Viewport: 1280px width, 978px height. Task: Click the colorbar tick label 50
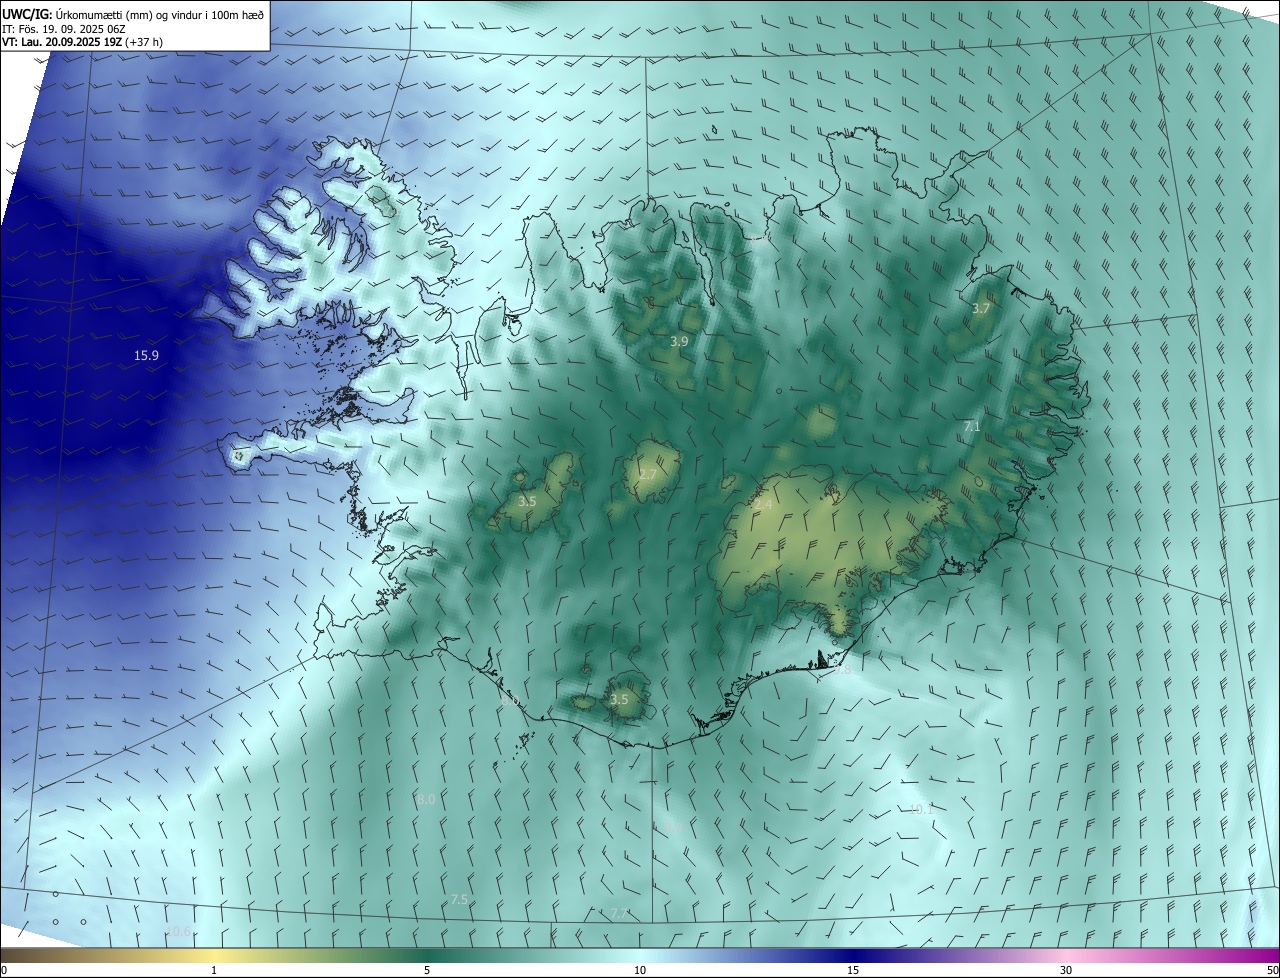coord(1272,970)
